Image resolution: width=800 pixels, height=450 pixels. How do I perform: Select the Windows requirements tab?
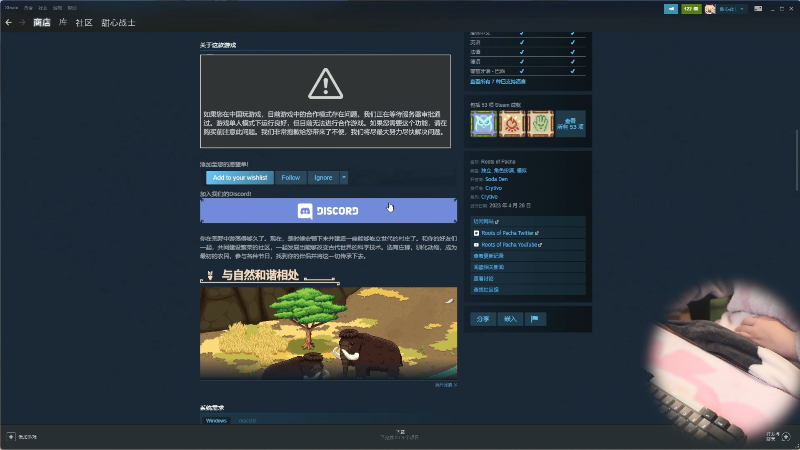(216, 420)
